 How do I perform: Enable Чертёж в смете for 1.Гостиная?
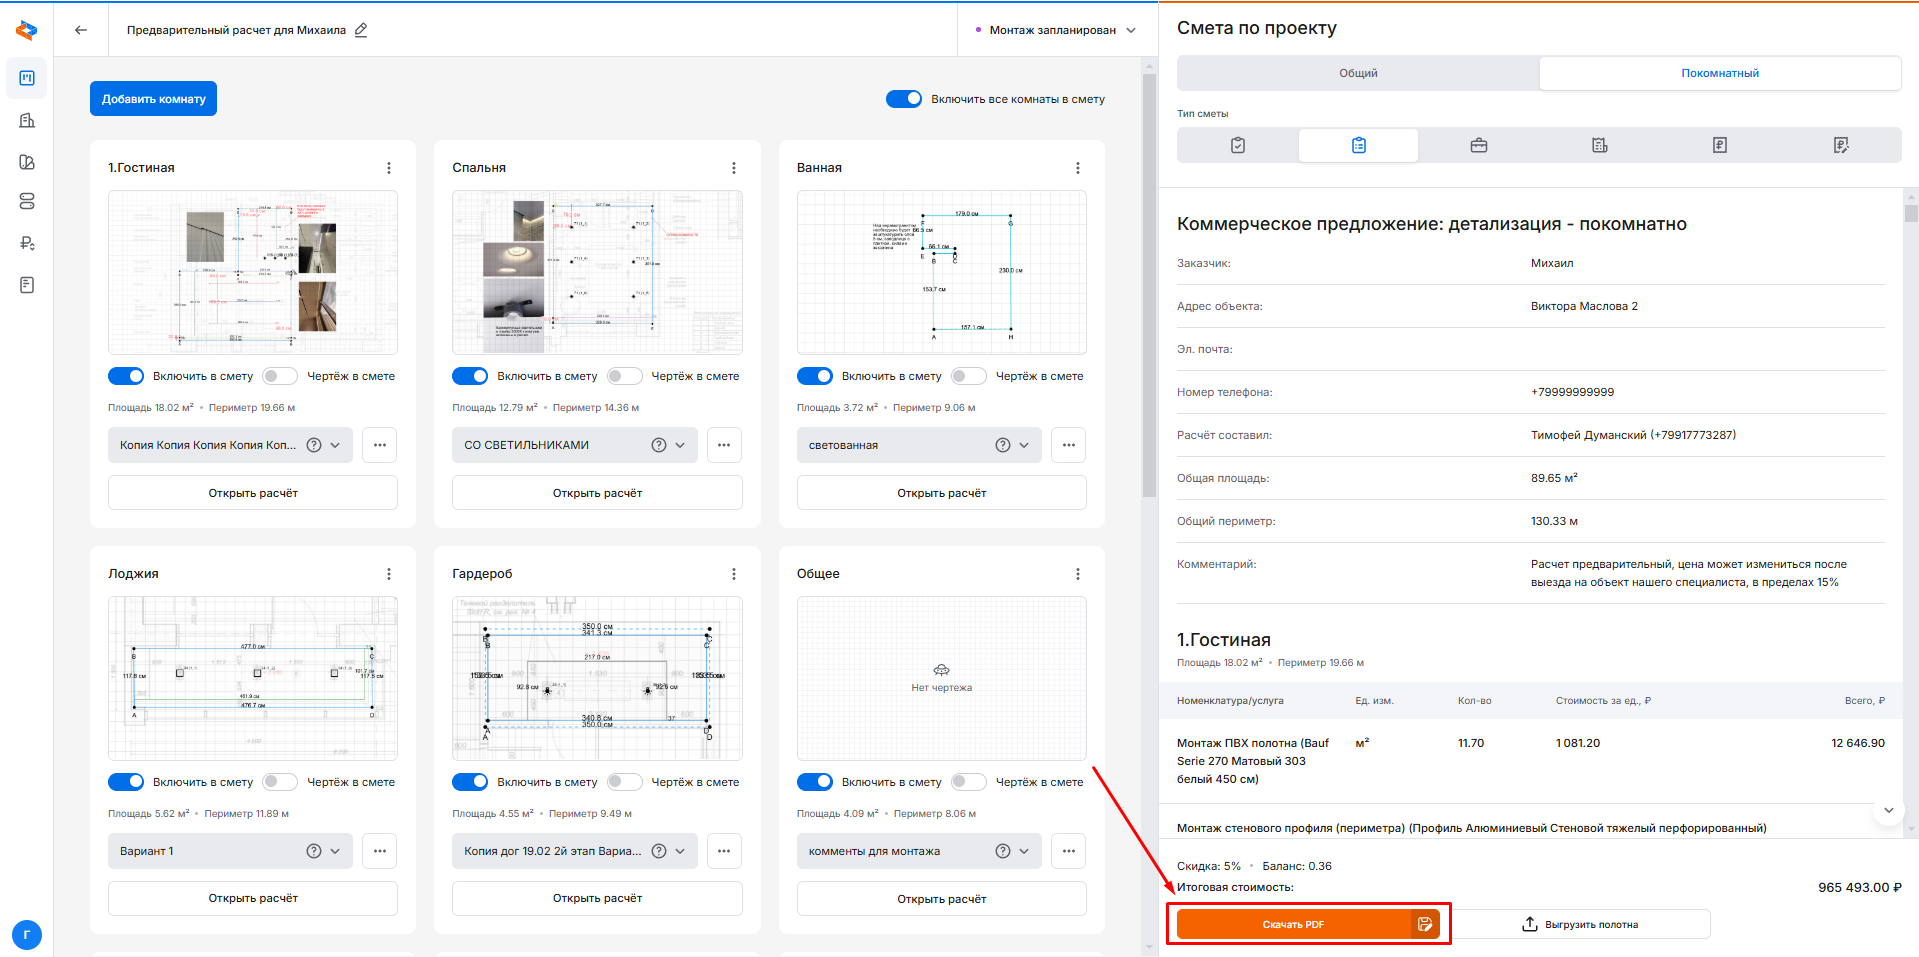(280, 376)
